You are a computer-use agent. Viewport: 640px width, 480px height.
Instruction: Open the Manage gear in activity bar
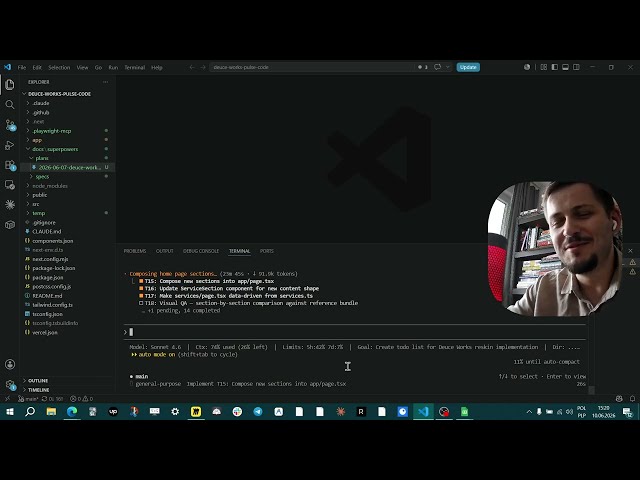click(x=10, y=384)
